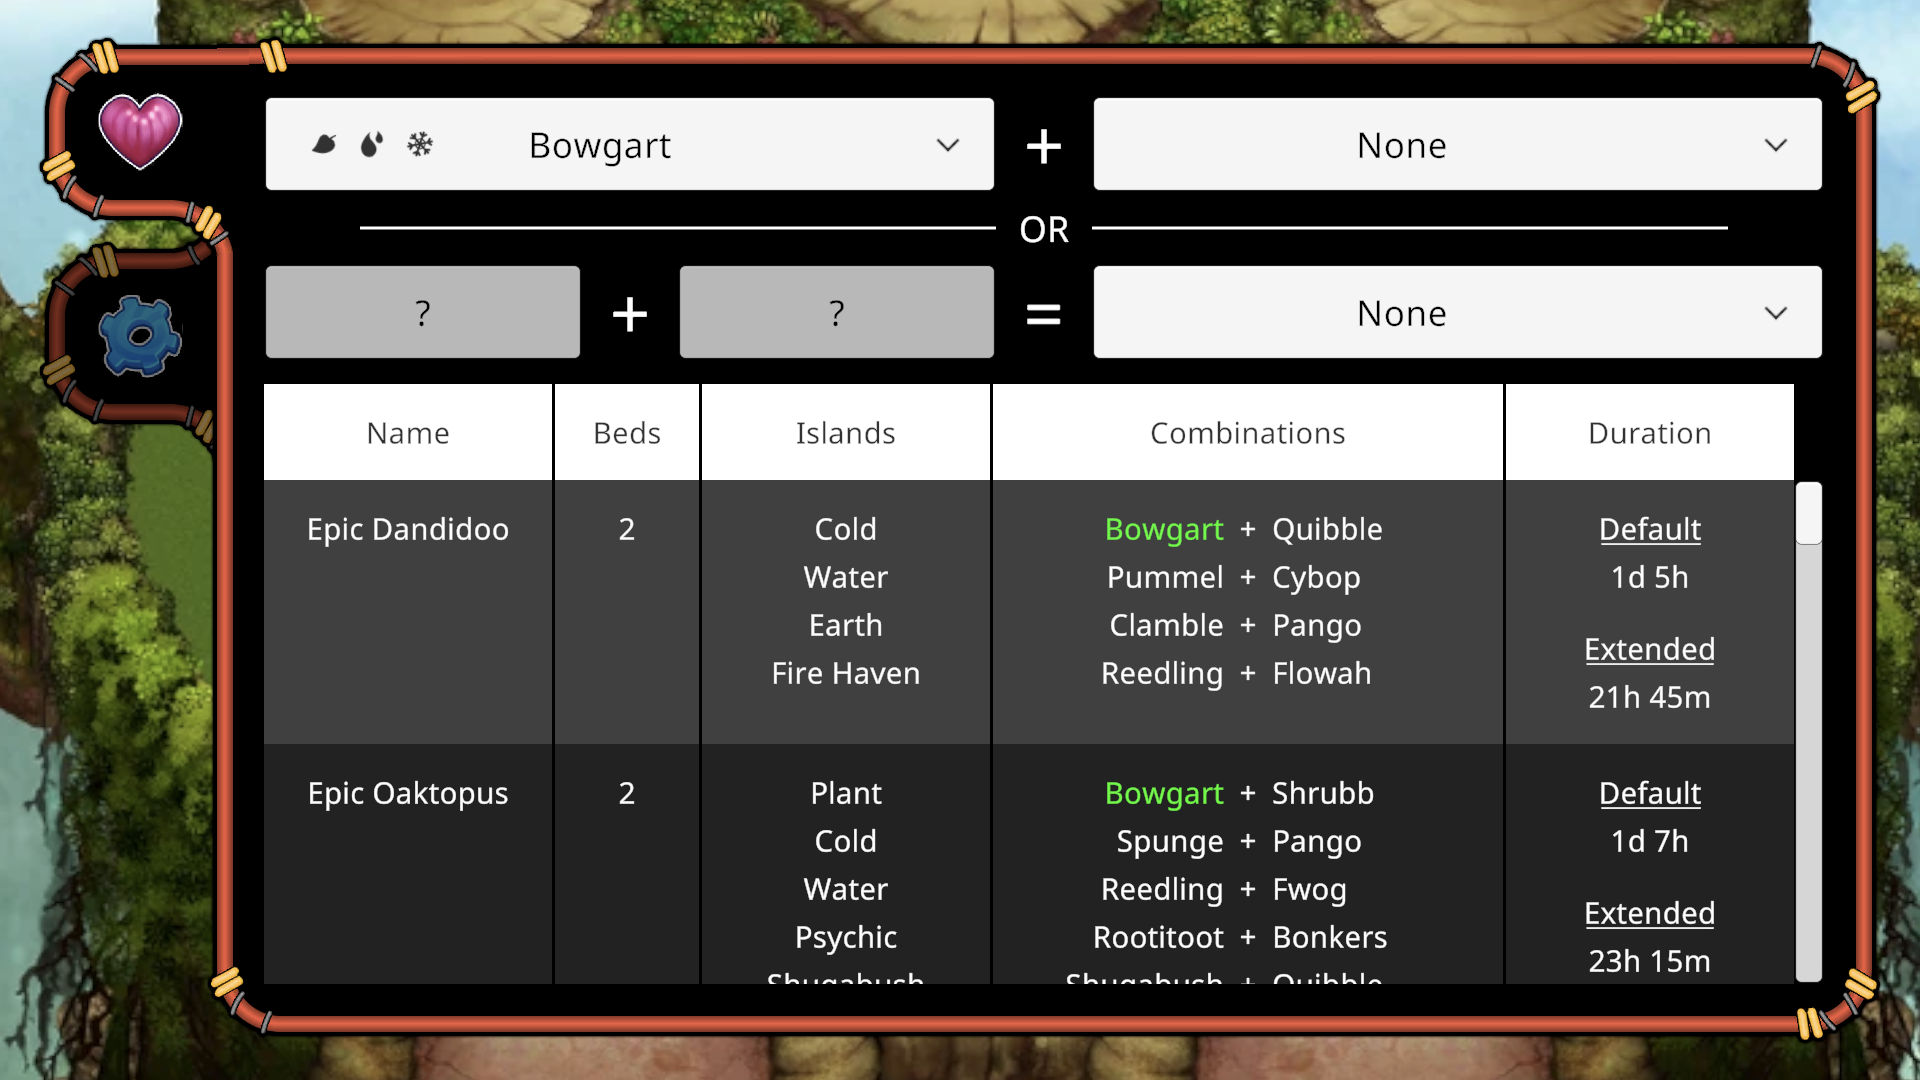Viewport: 1920px width, 1080px height.
Task: Click the Duration column header to sort
Action: [1650, 431]
